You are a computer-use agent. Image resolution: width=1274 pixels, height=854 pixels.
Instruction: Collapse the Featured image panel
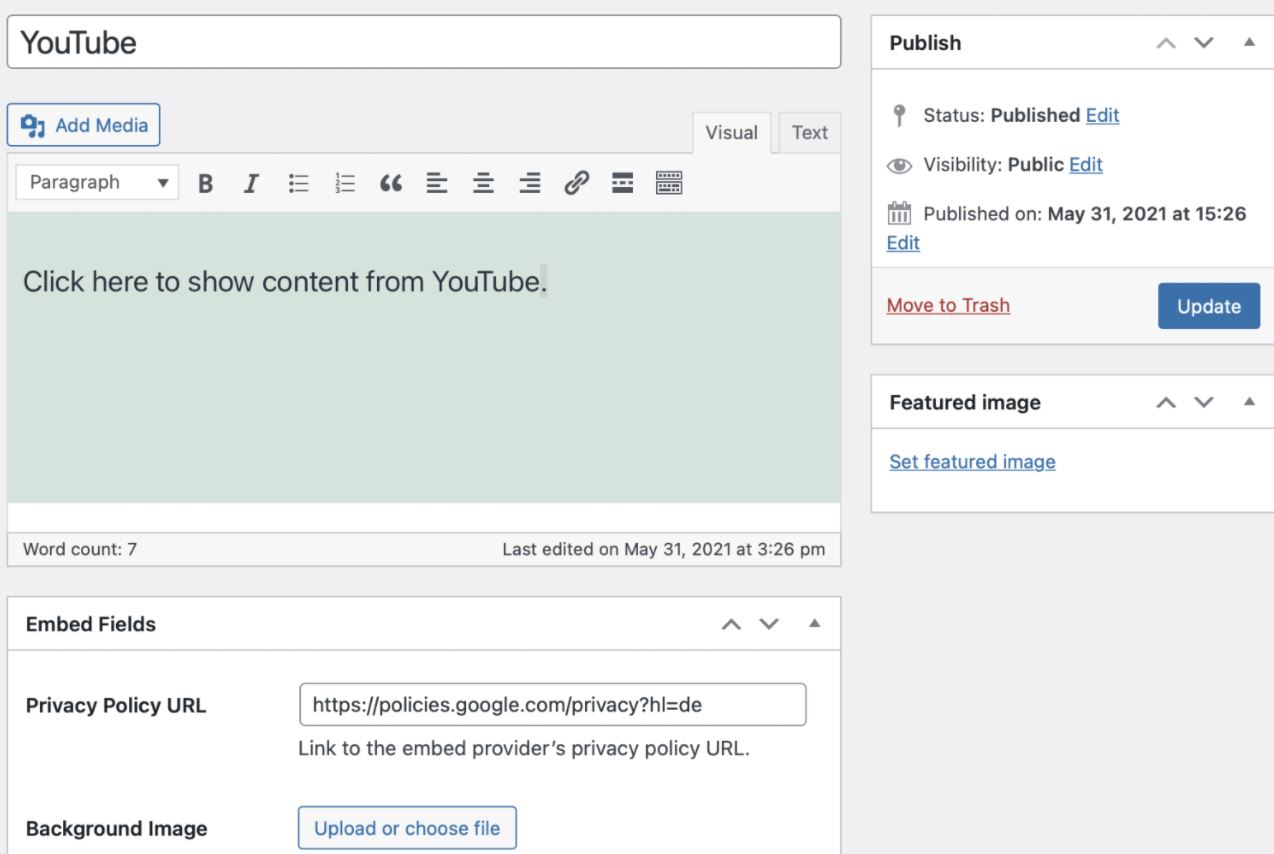click(x=1249, y=402)
